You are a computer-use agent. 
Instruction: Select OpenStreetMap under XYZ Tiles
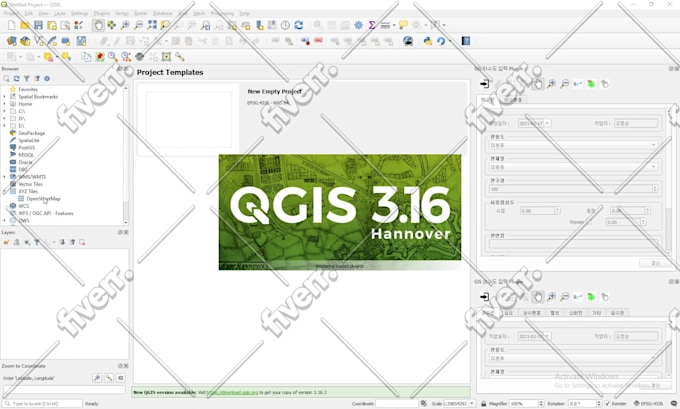[43, 199]
